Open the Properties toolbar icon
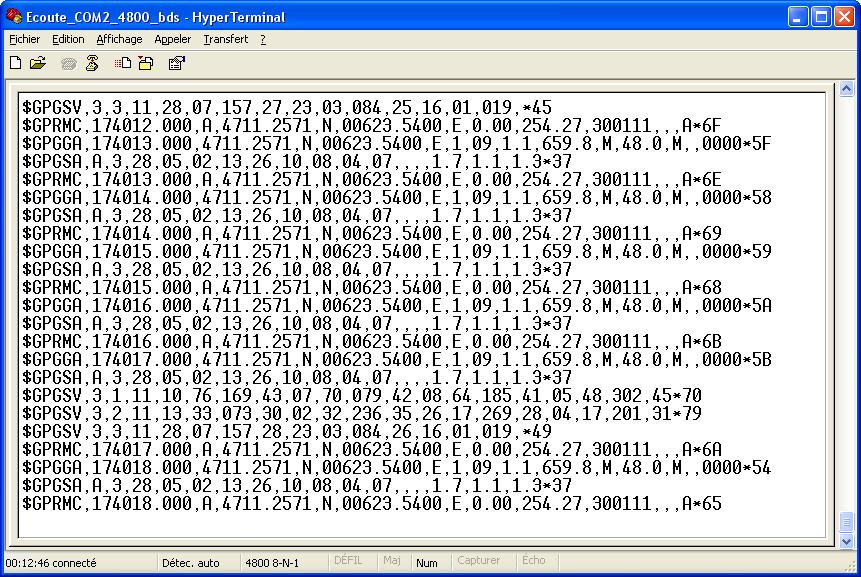 [x=177, y=63]
